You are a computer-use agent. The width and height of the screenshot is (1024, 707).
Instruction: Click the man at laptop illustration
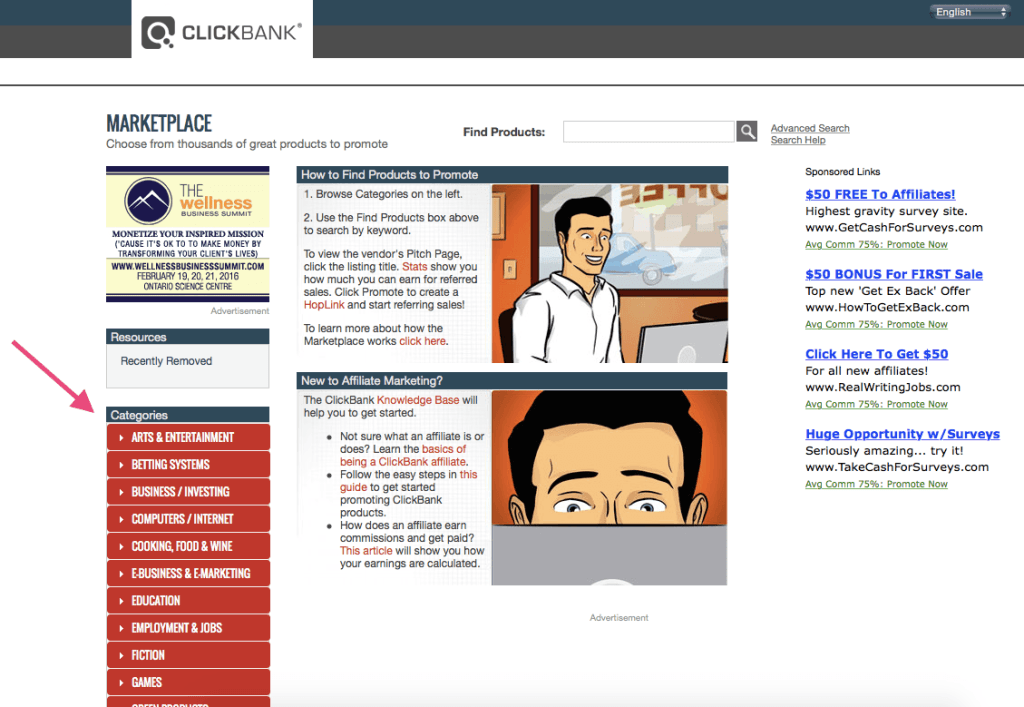(x=610, y=274)
